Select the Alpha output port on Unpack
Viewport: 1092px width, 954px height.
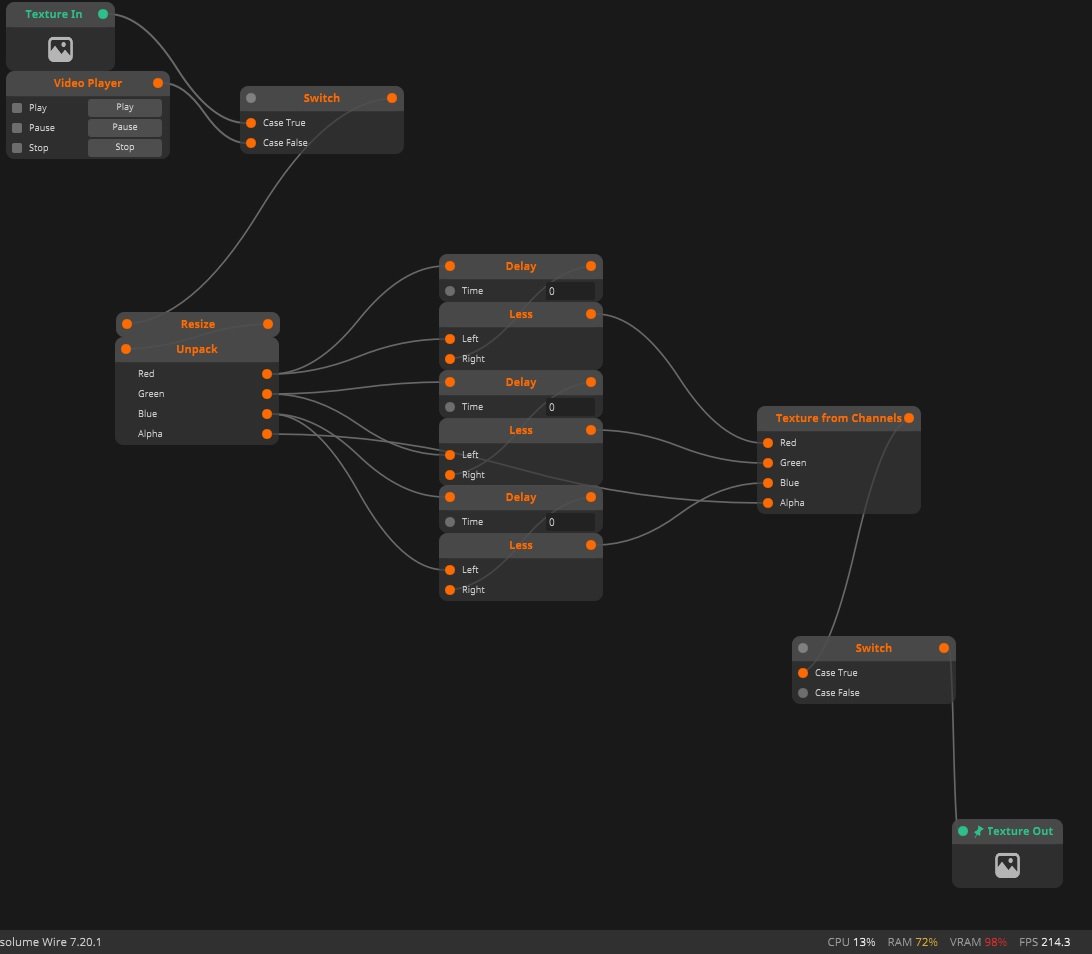[267, 434]
